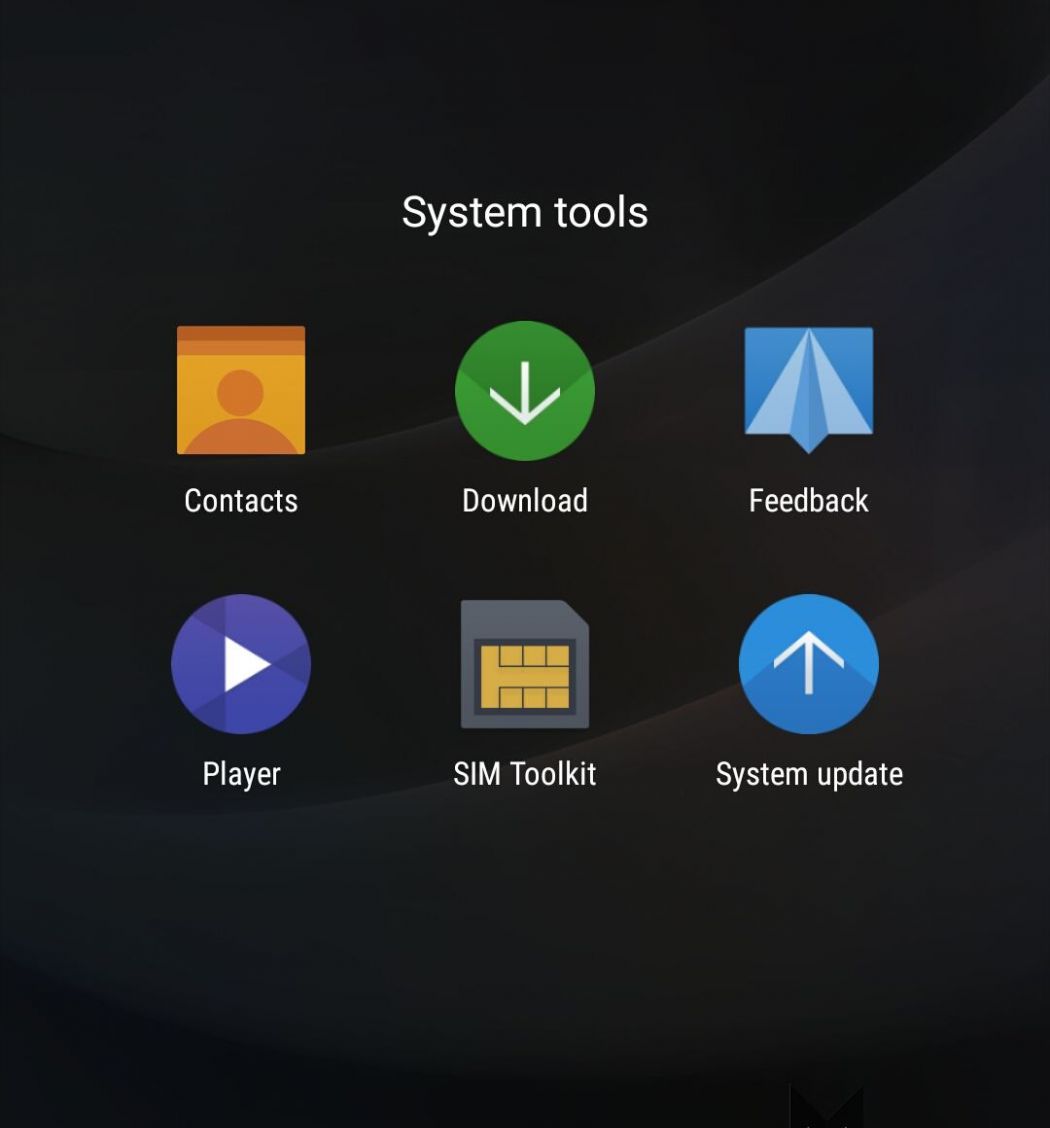Start the purple Player app icon
1050x1128 pixels.
(241, 664)
